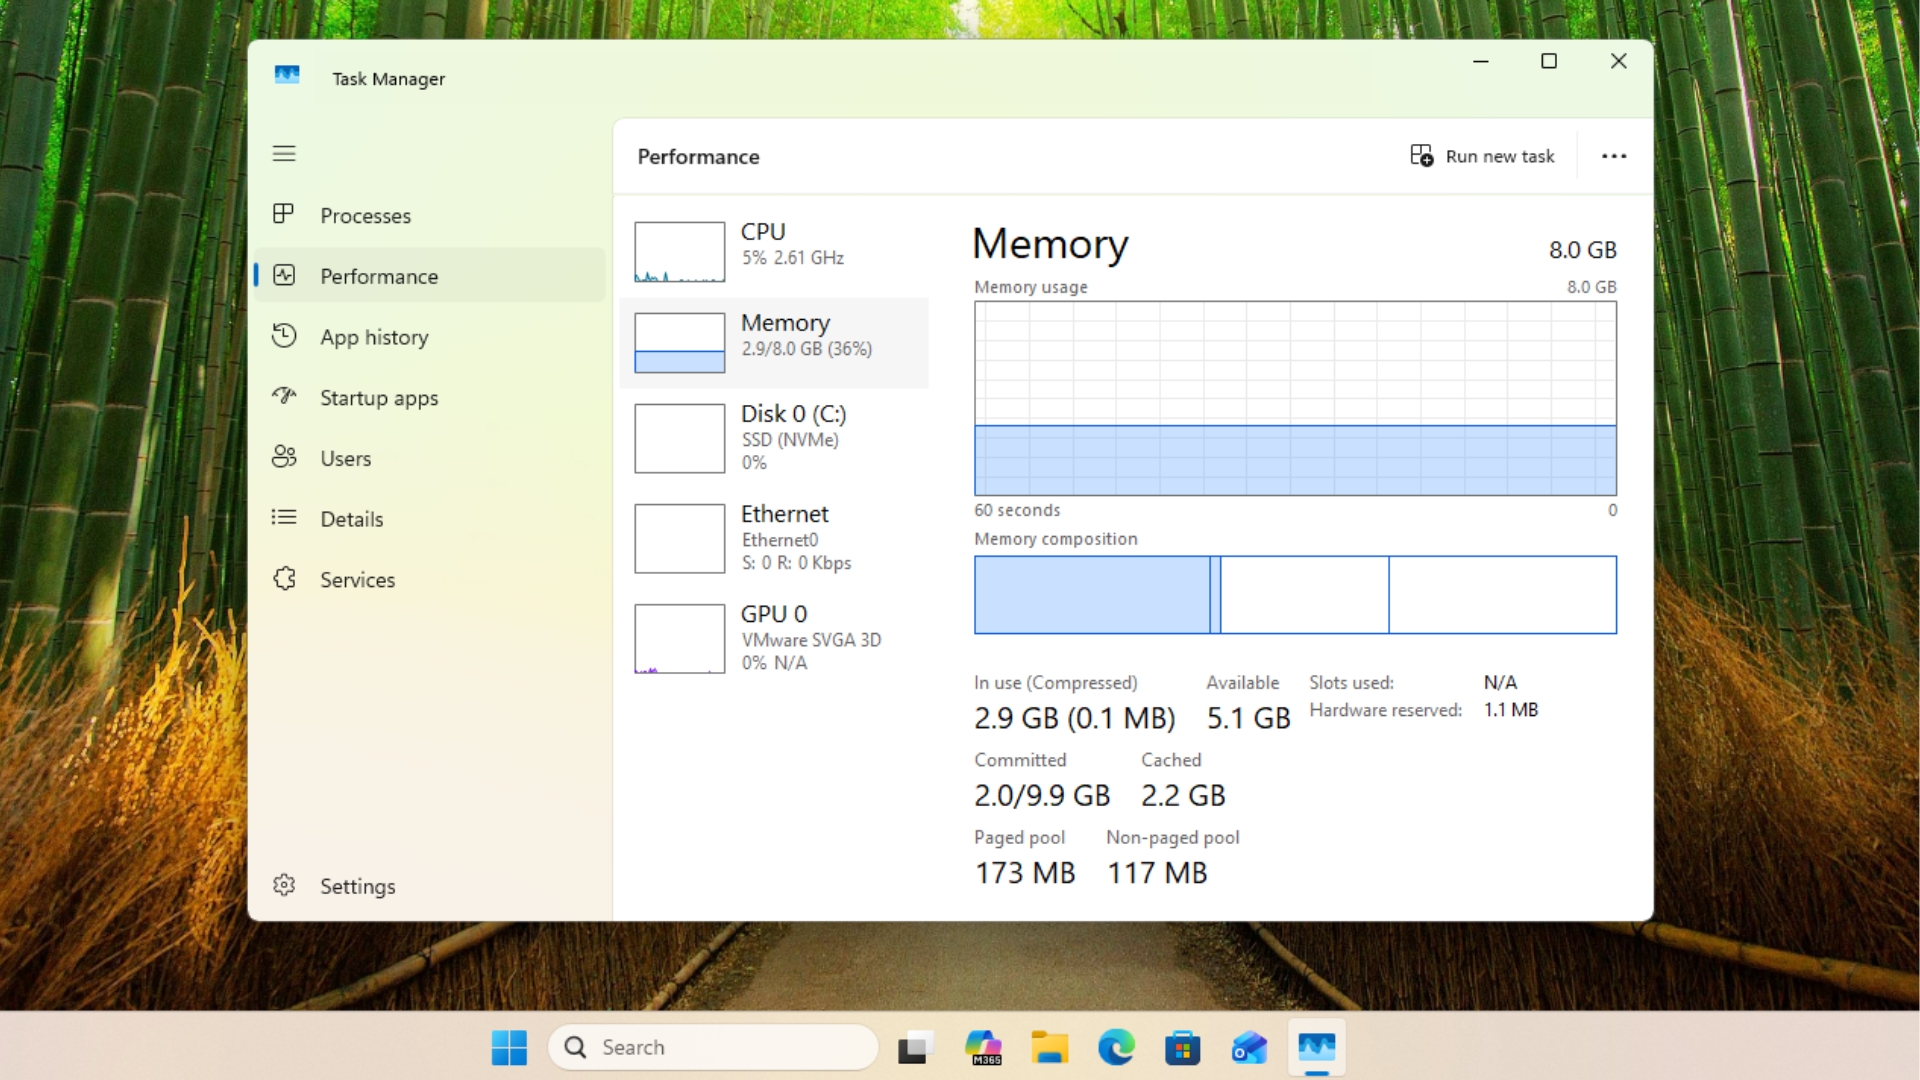This screenshot has width=1920, height=1080.
Task: Click the Startup apps gauge icon
Action: tap(284, 396)
